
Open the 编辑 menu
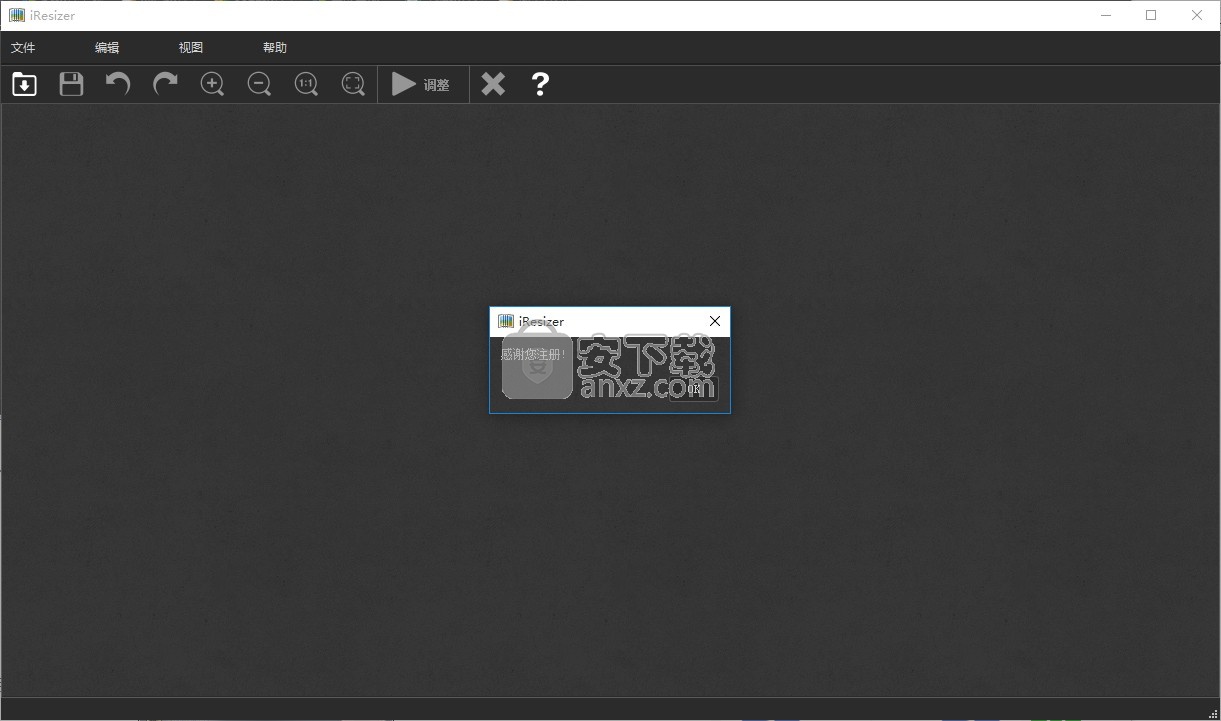pyautogui.click(x=107, y=48)
